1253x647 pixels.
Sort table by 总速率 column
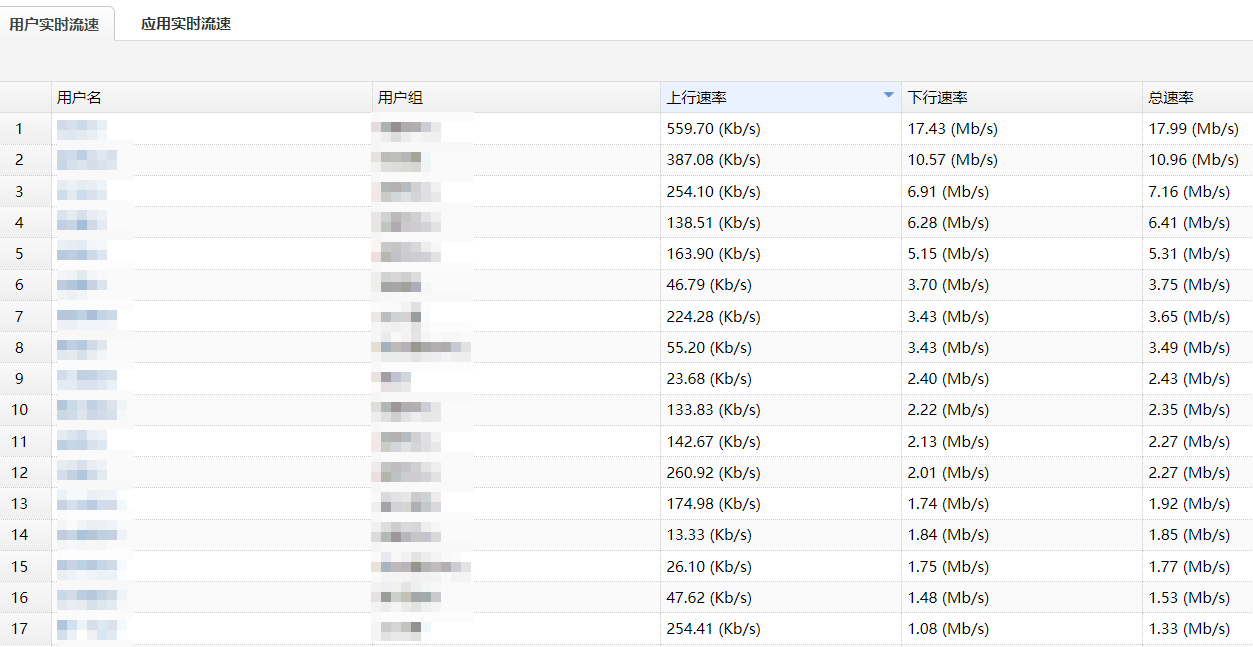(1170, 98)
